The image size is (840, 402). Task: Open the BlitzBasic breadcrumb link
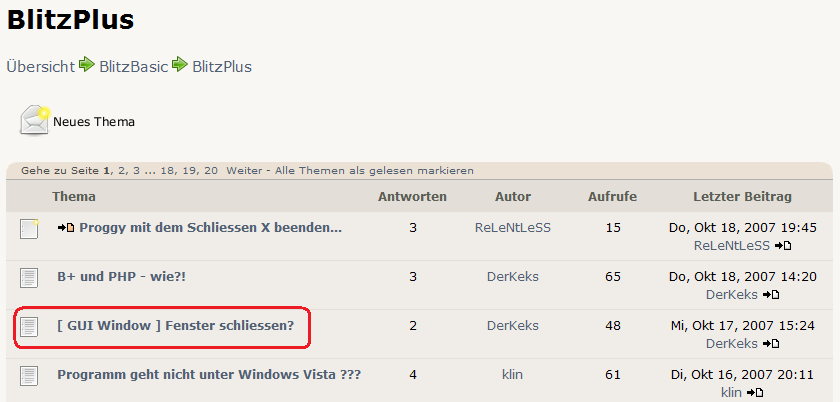134,67
